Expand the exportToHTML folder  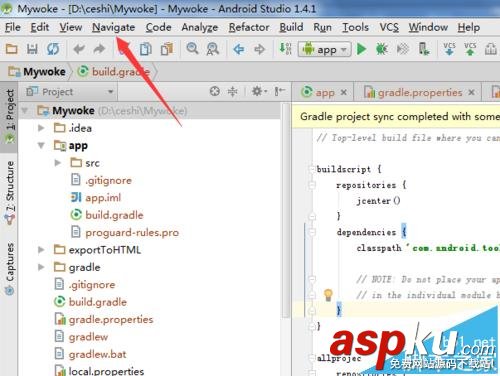(x=41, y=250)
